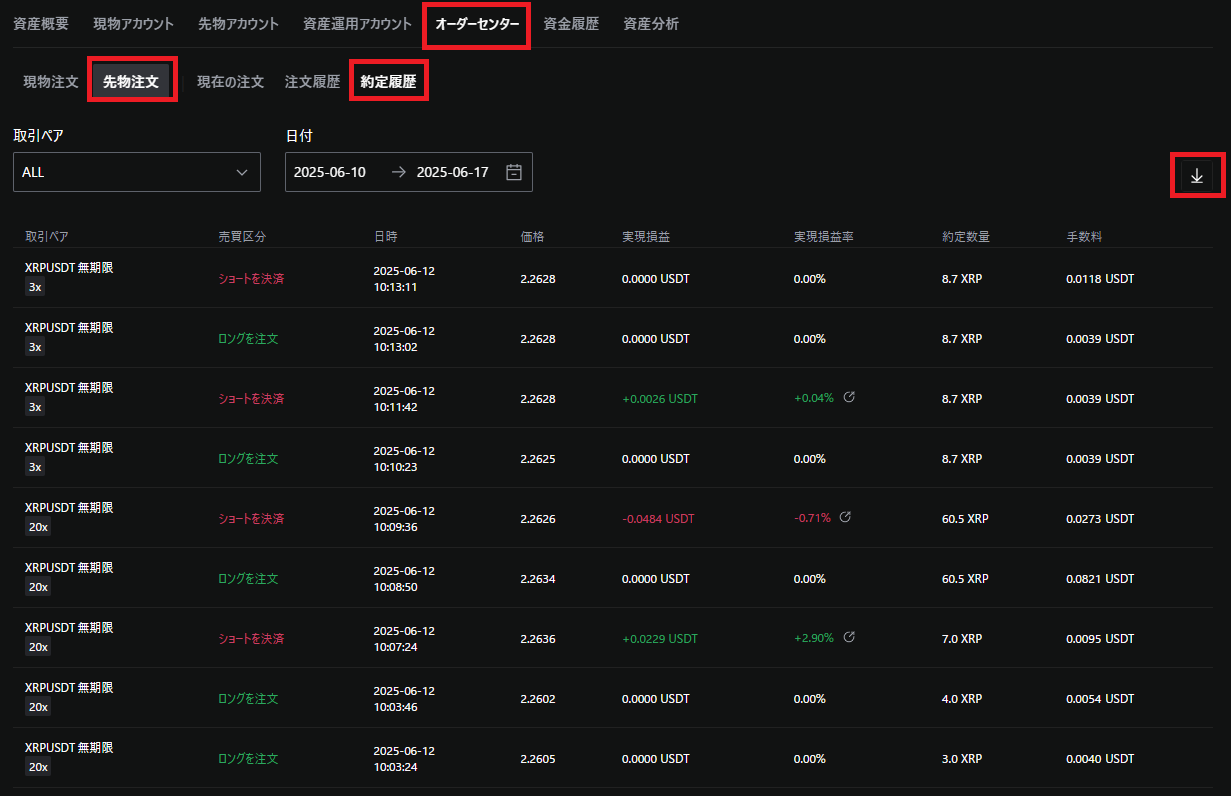Click the price 2.2605
The height and width of the screenshot is (796, 1231).
pos(538,759)
